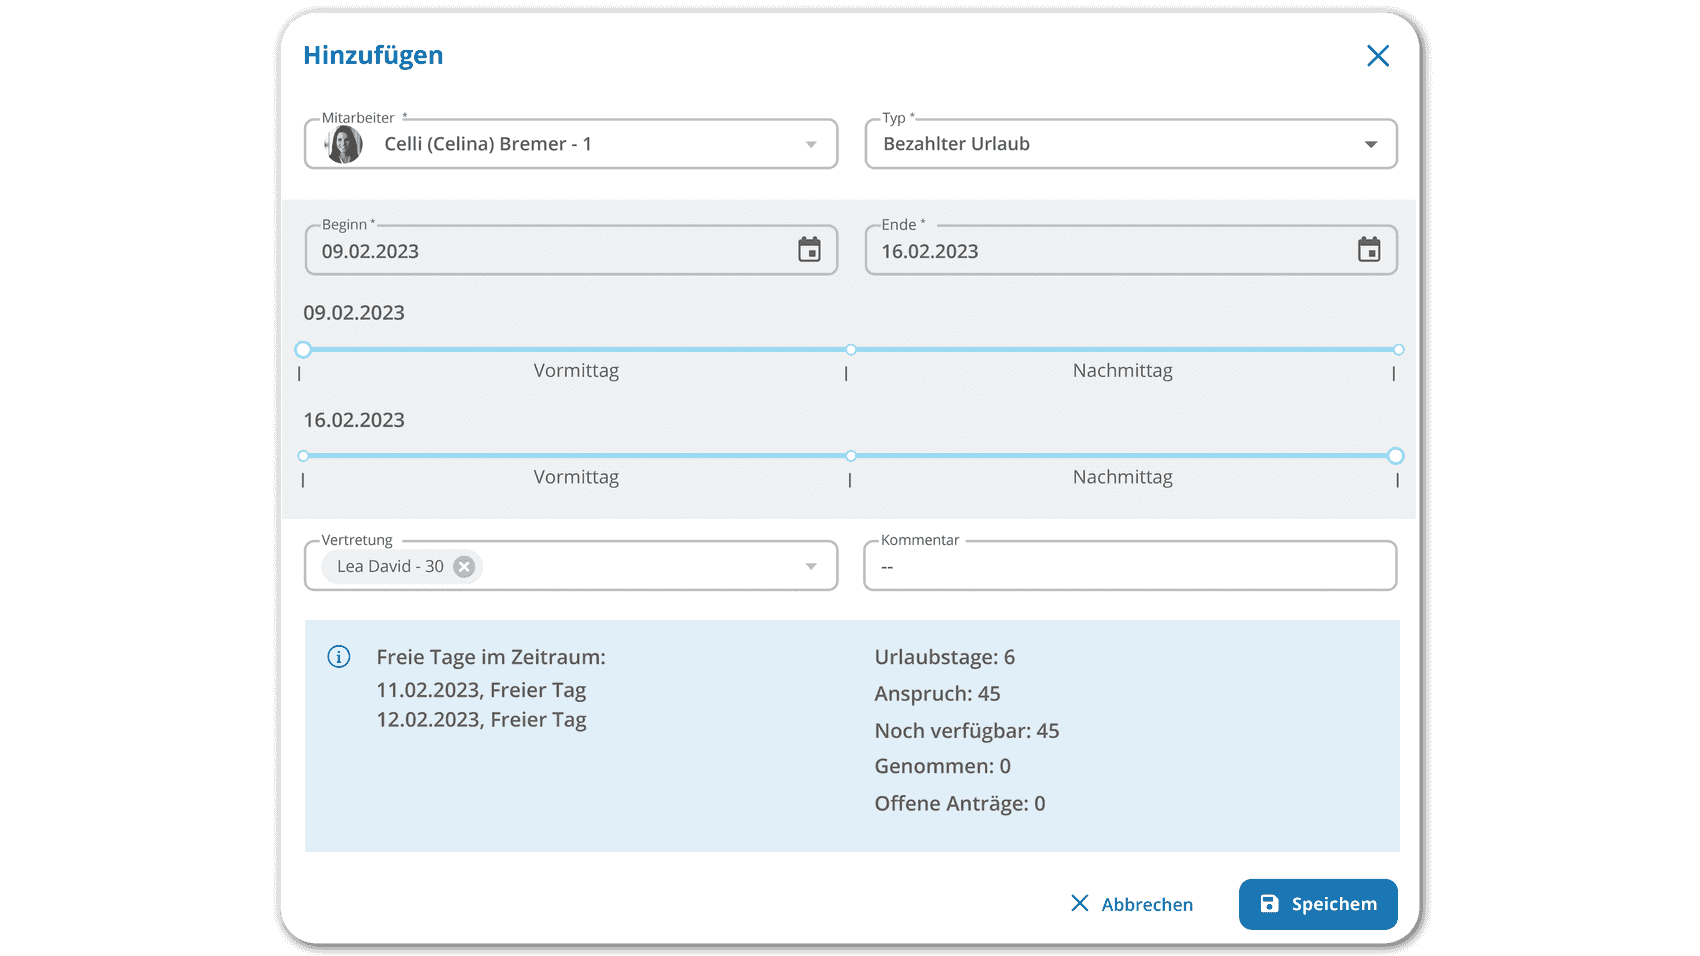Expand the Vertretung dropdown arrow

(811, 567)
